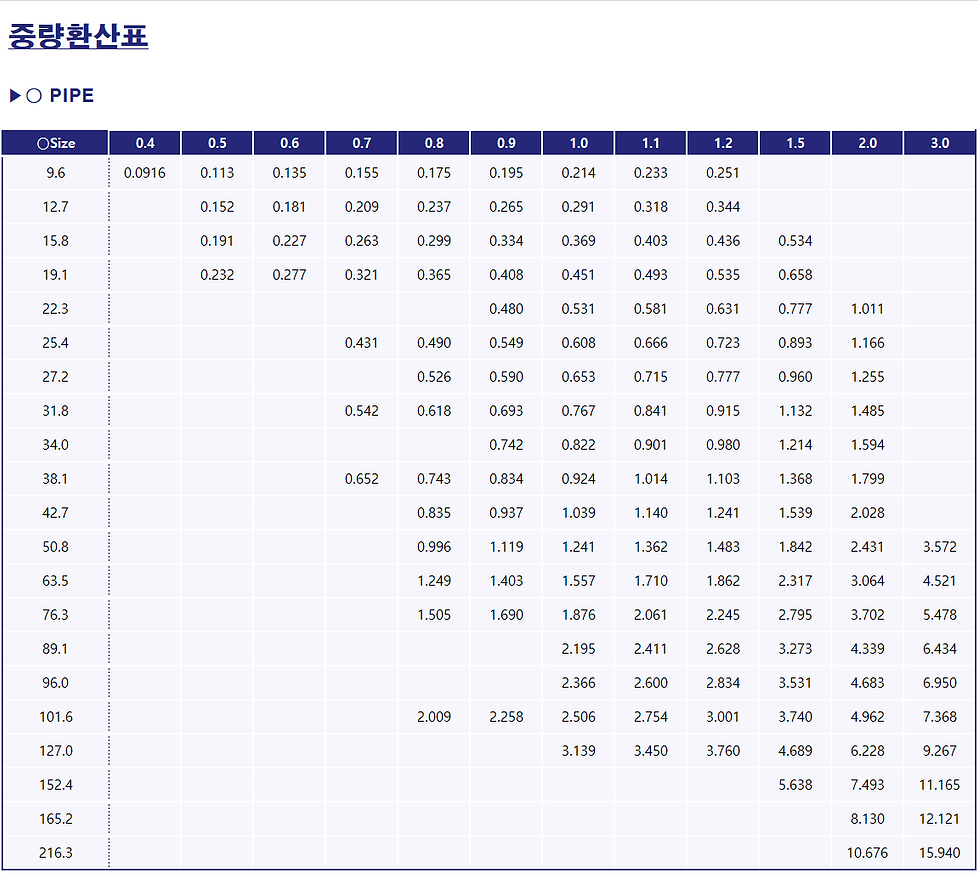This screenshot has height=873, width=978.
Task: Select the 0.152 weight value
Action: click(217, 207)
